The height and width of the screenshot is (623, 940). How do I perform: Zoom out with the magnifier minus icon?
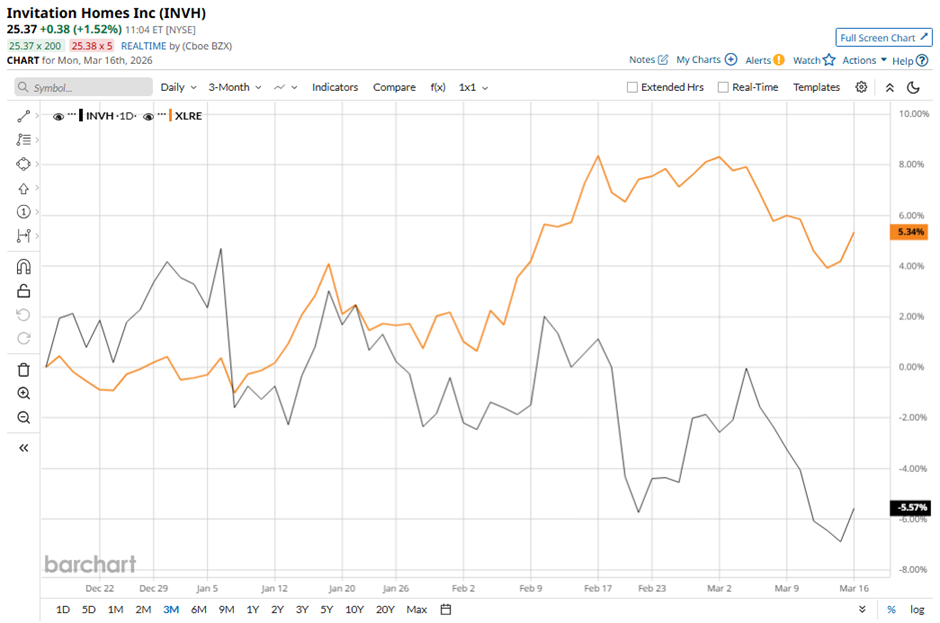(24, 418)
